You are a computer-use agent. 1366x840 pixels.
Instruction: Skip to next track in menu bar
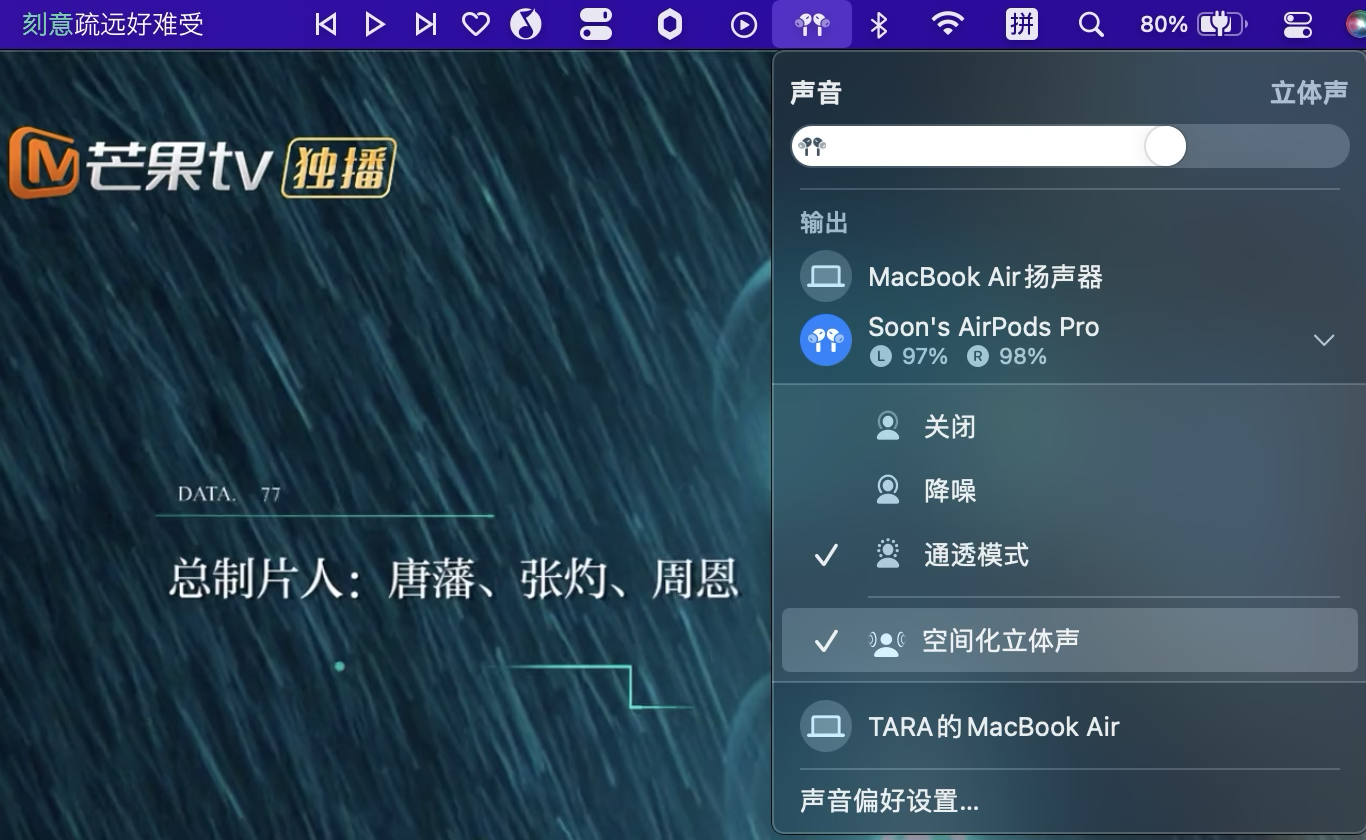coord(426,24)
